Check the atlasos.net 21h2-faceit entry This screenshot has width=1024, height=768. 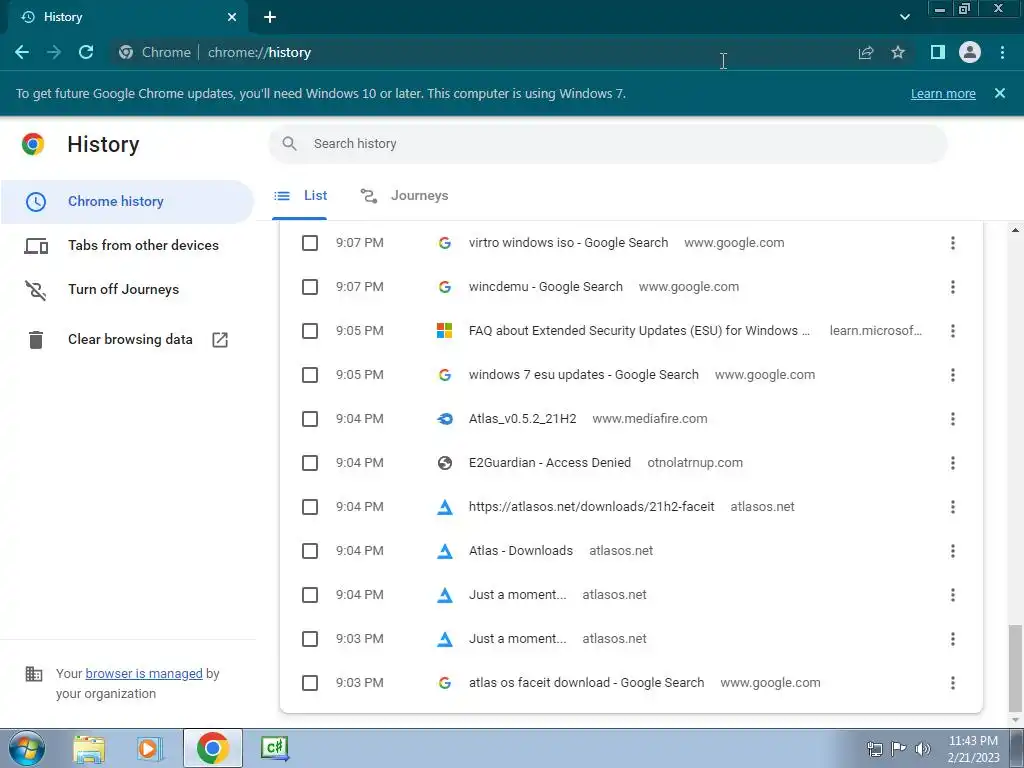(x=310, y=507)
